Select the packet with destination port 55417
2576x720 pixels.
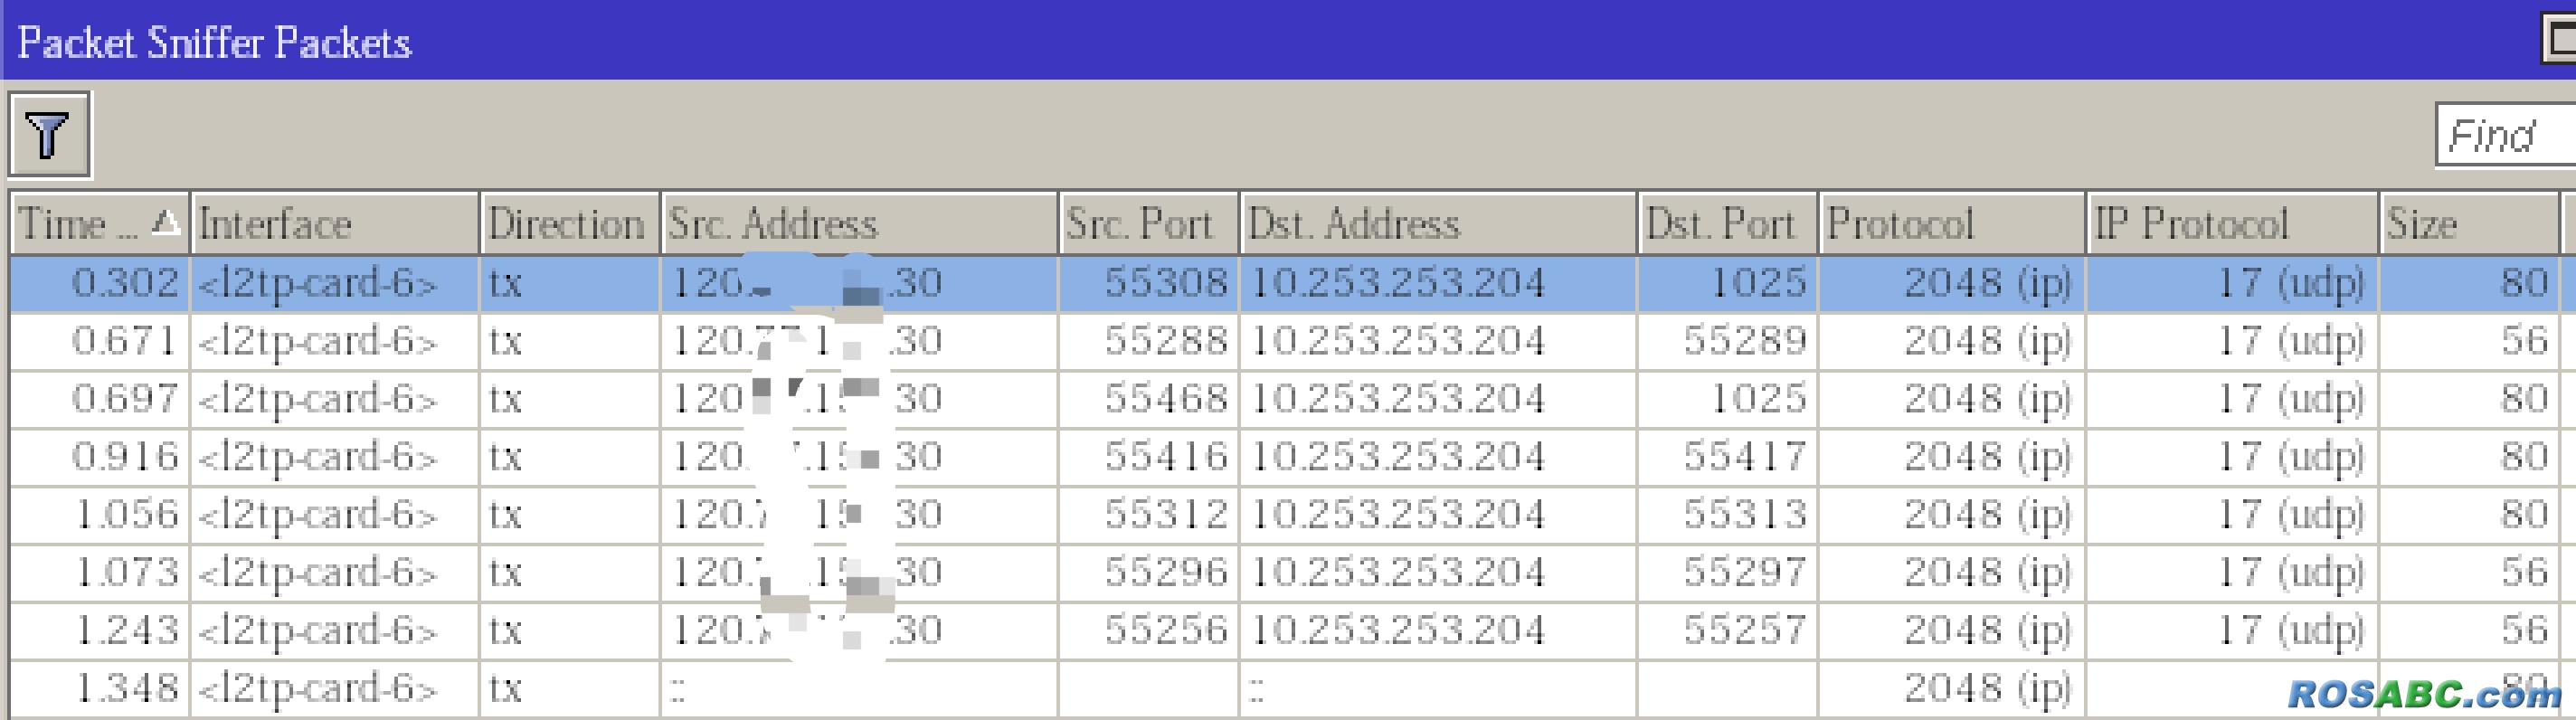[x=1285, y=458]
